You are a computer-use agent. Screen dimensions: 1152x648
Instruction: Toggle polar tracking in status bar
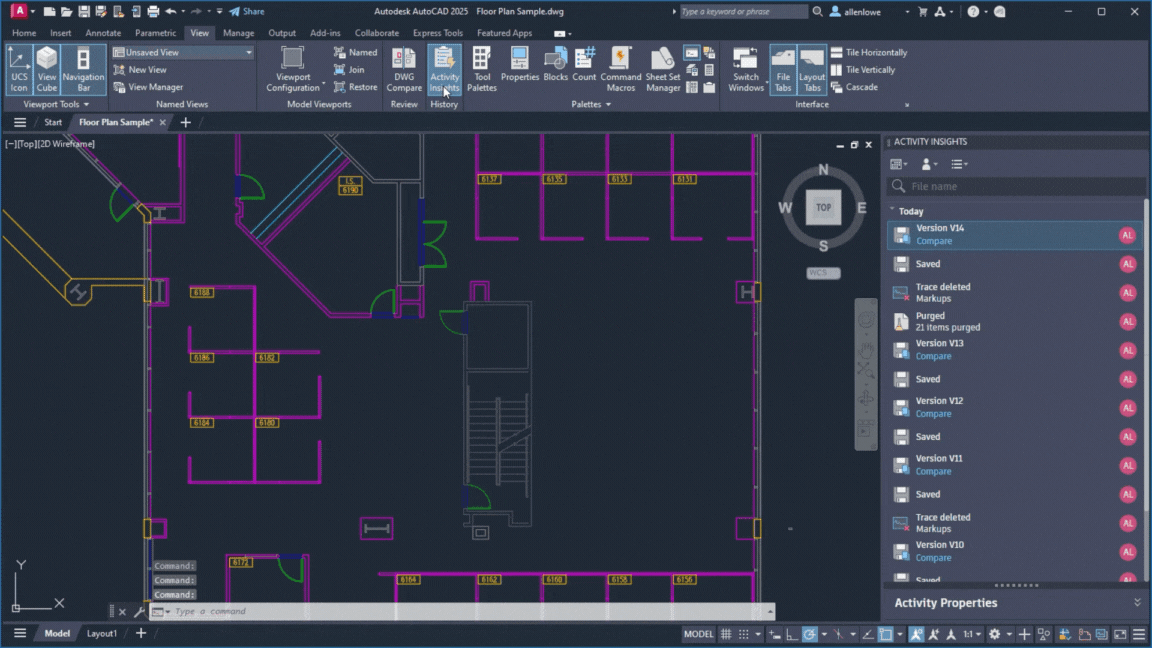click(x=809, y=634)
